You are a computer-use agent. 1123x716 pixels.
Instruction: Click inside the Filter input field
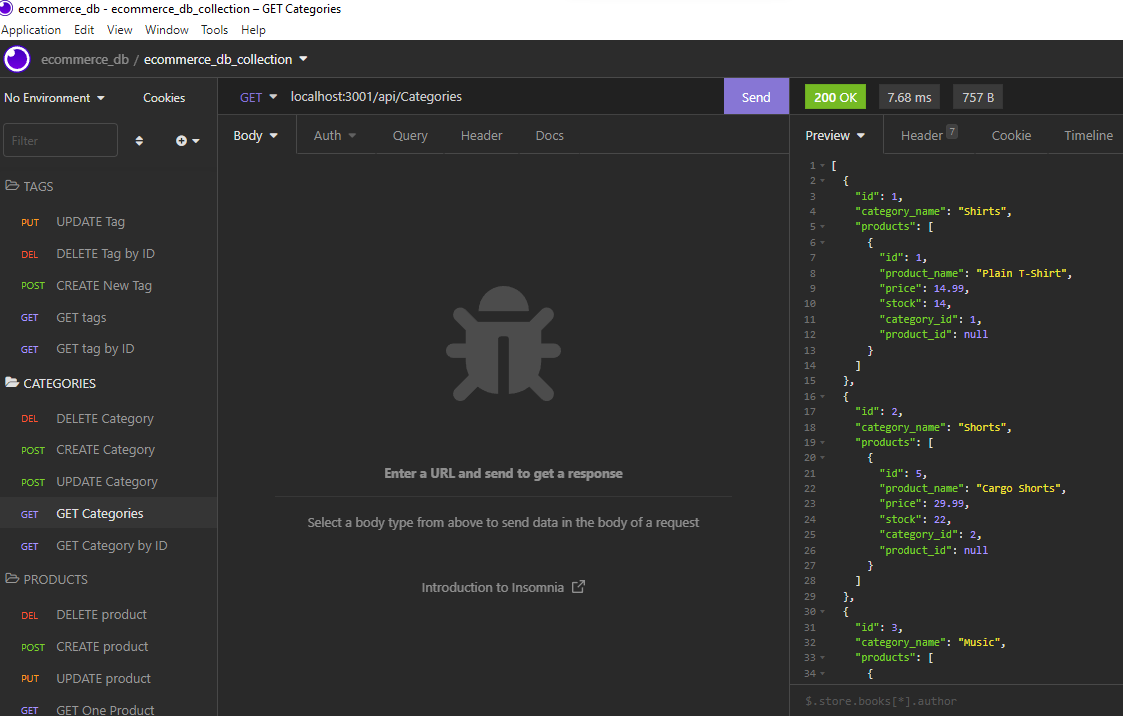[x=60, y=140]
